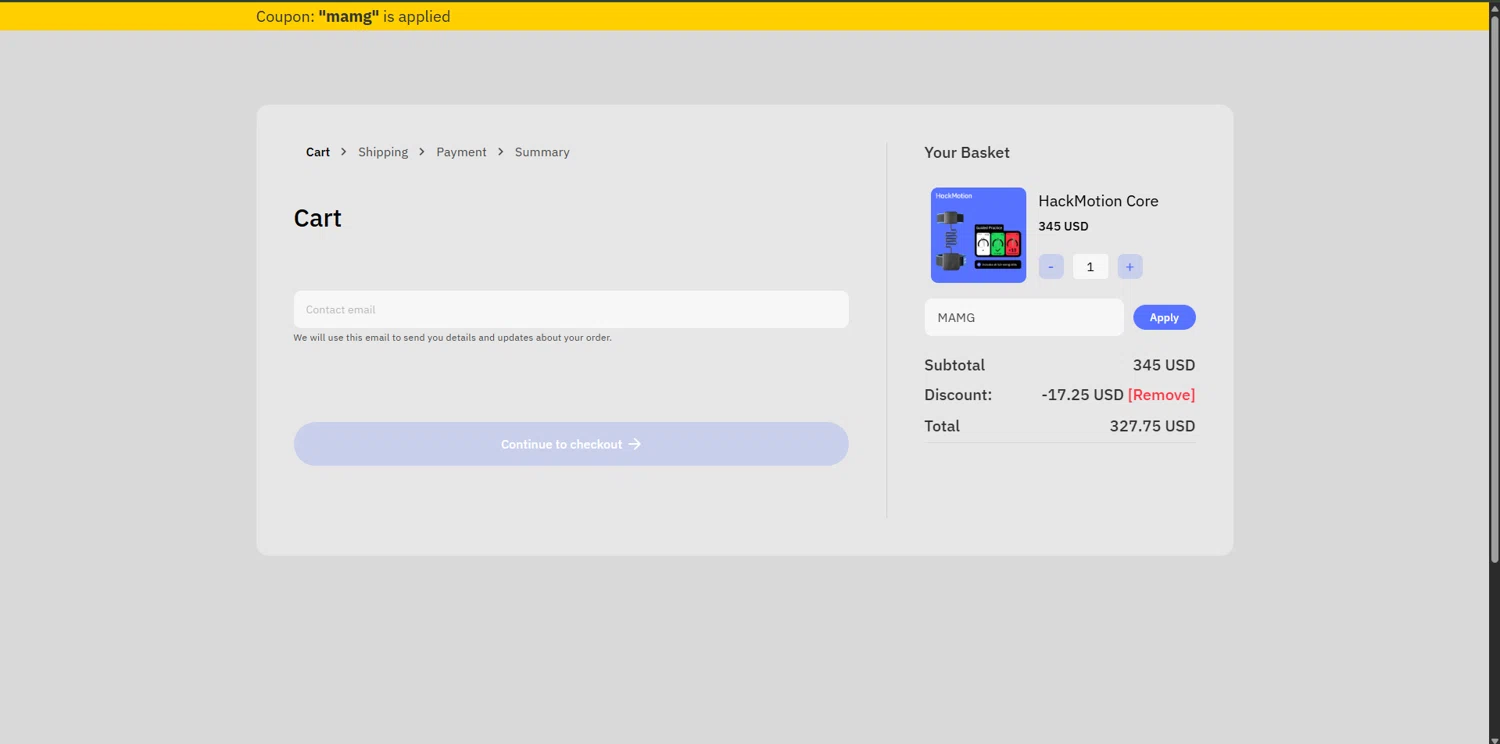Click the Total amount 327.75 USD
Screen dimensions: 1500x744
tap(1152, 426)
